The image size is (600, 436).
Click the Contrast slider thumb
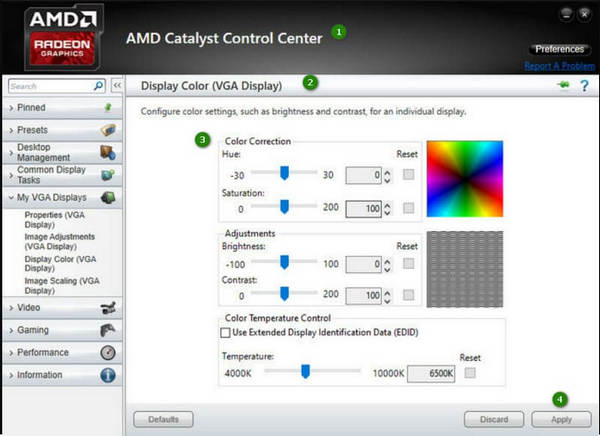click(x=284, y=294)
